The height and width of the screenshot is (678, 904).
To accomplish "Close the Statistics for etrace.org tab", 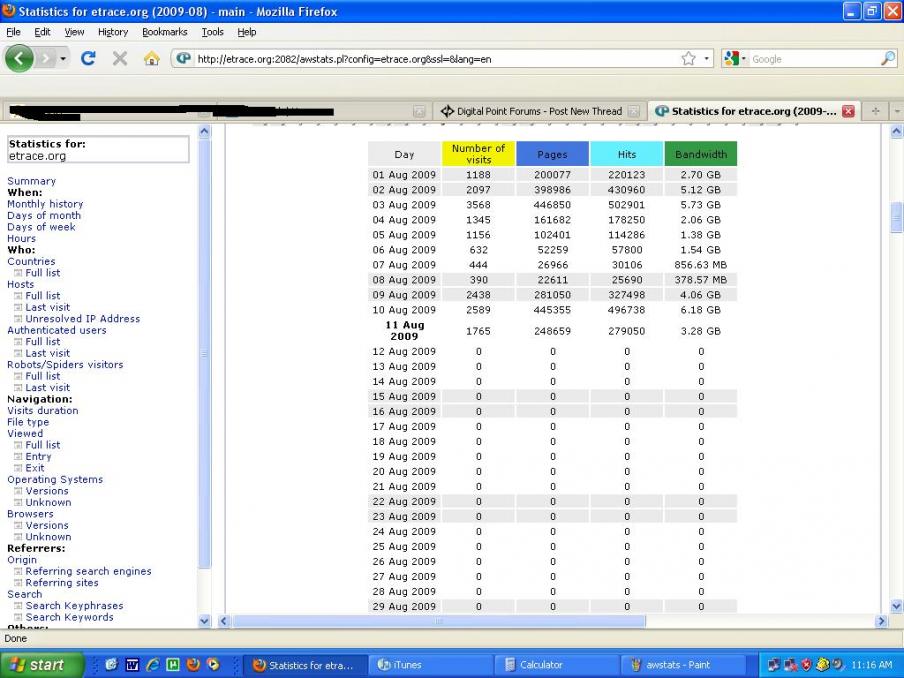I will pyautogui.click(x=848, y=111).
